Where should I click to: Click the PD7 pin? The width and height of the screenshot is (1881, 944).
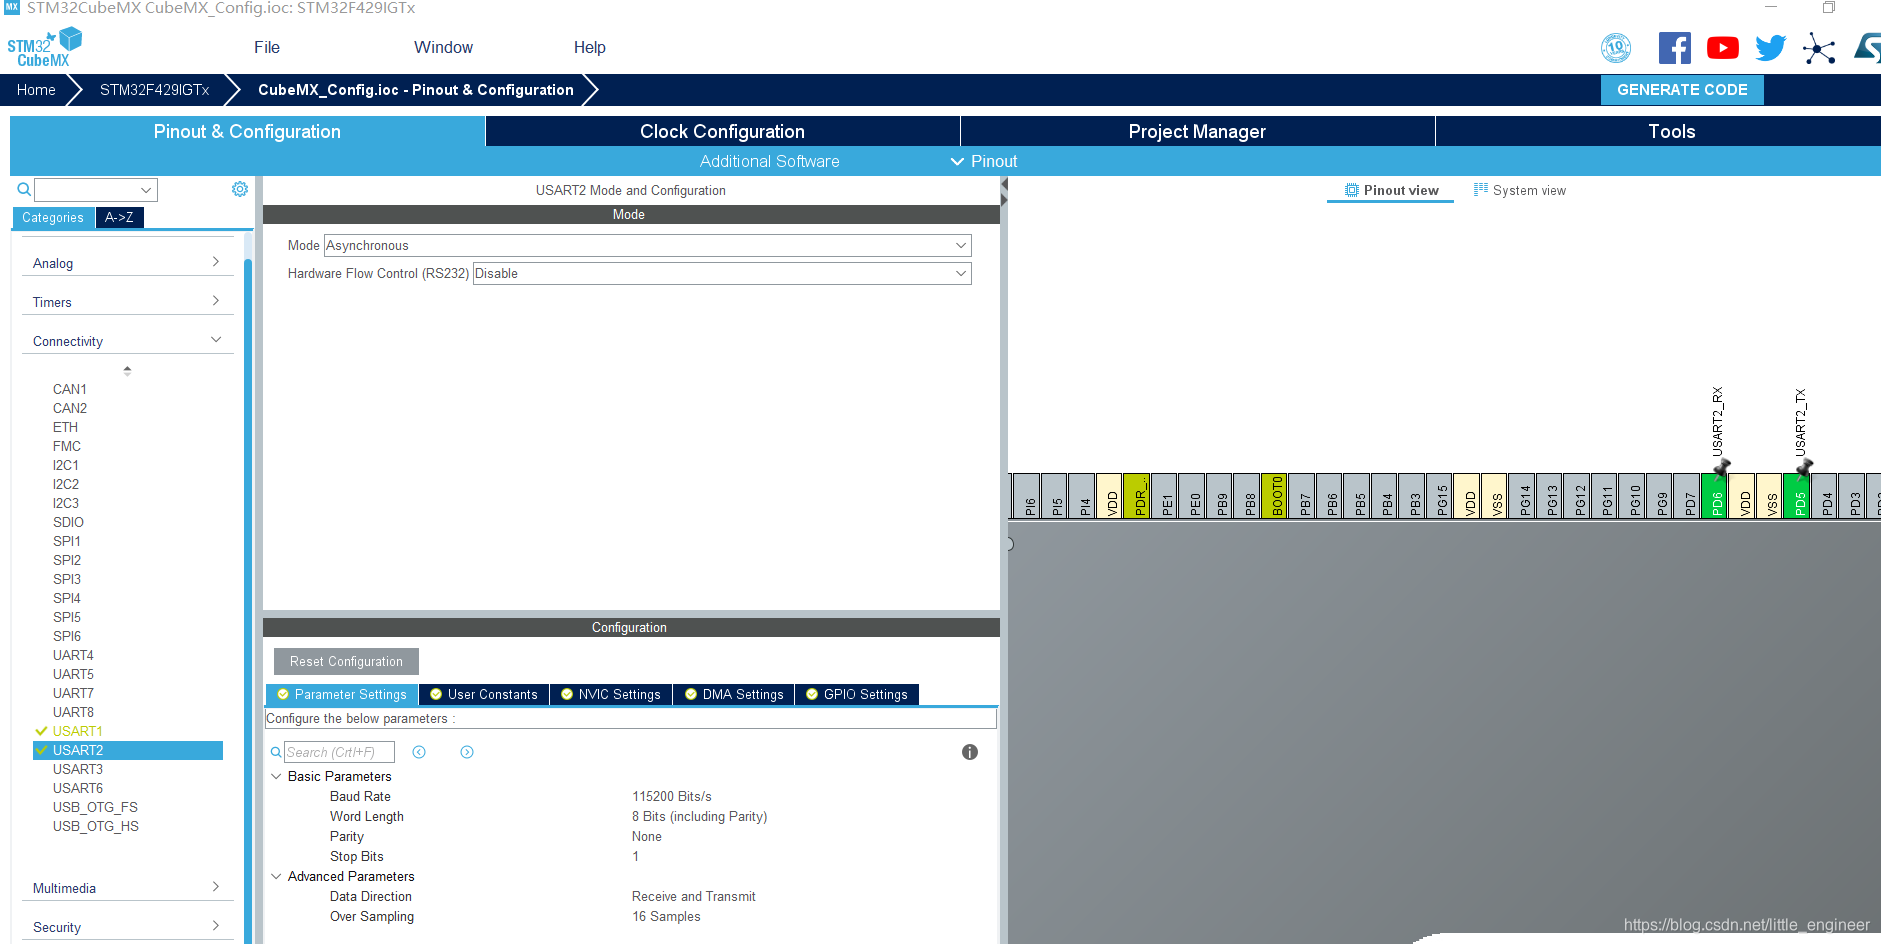click(x=1689, y=496)
